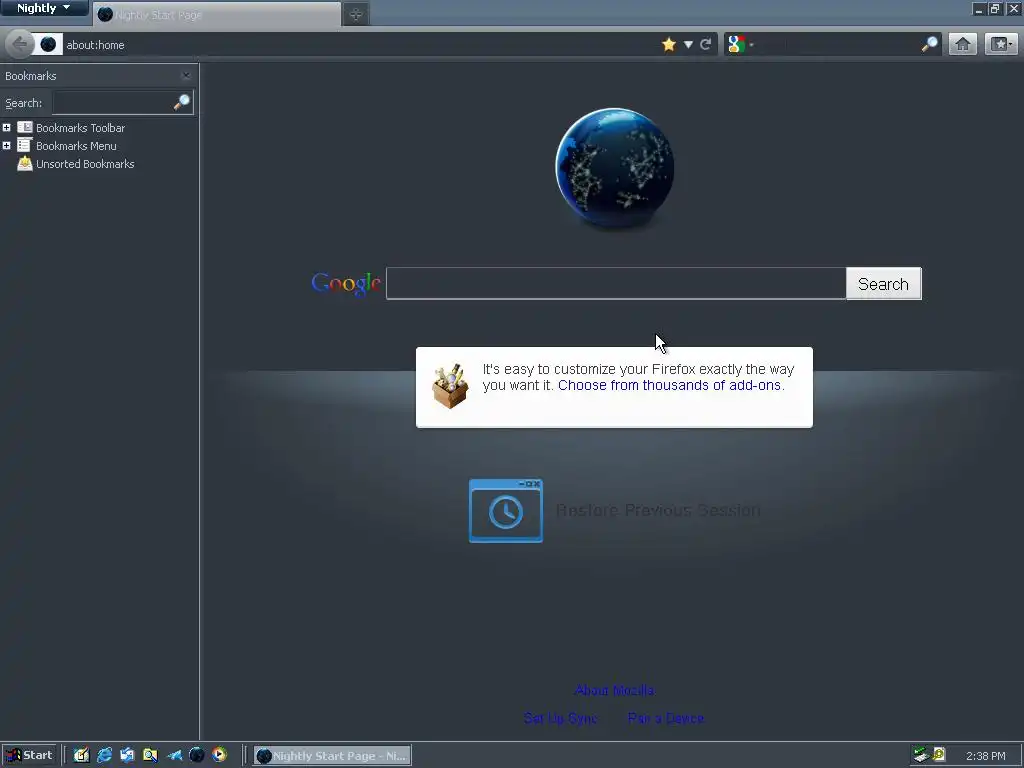Viewport: 1024px width, 768px height.
Task: Click the yellow system tray icon beside the clock
Action: (x=939, y=755)
